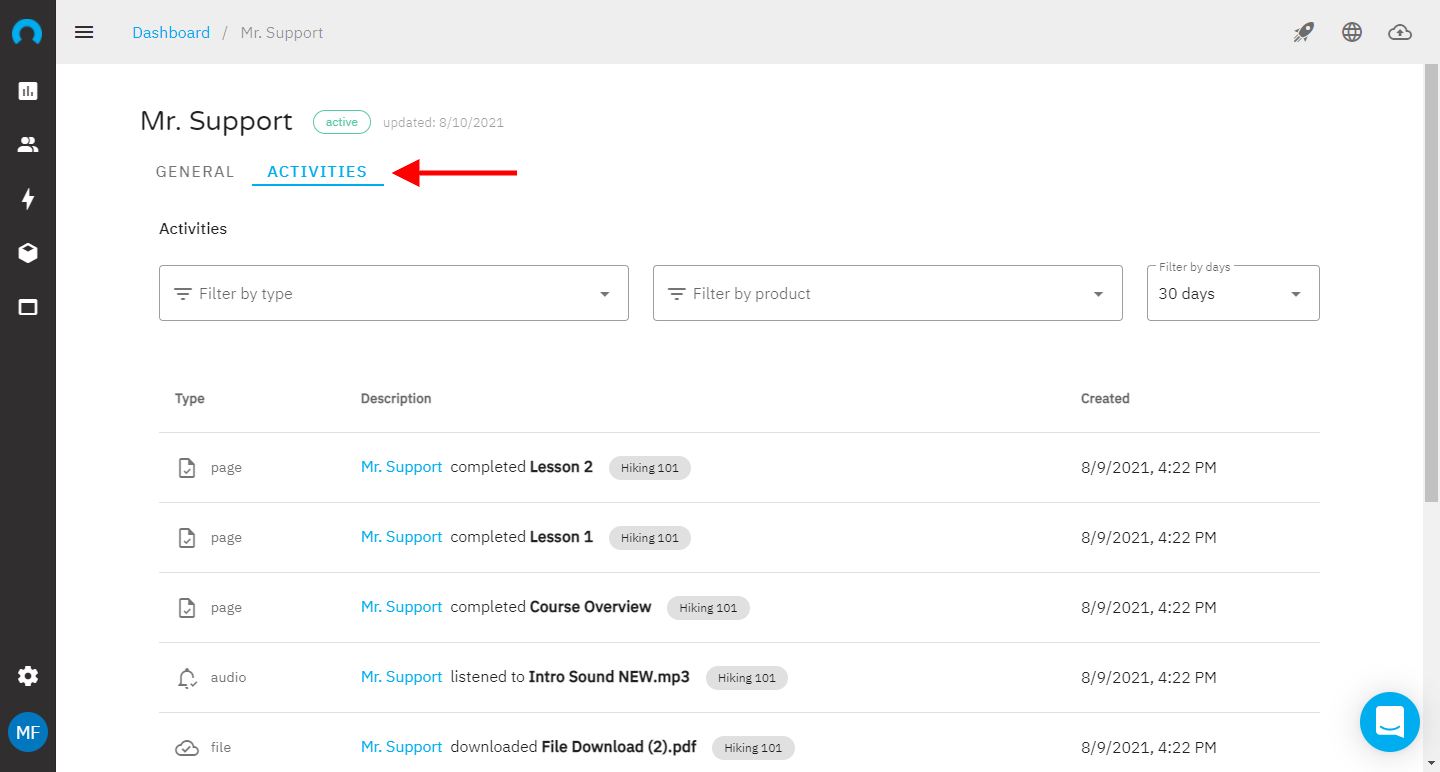Click the MF user avatar

coord(28,733)
